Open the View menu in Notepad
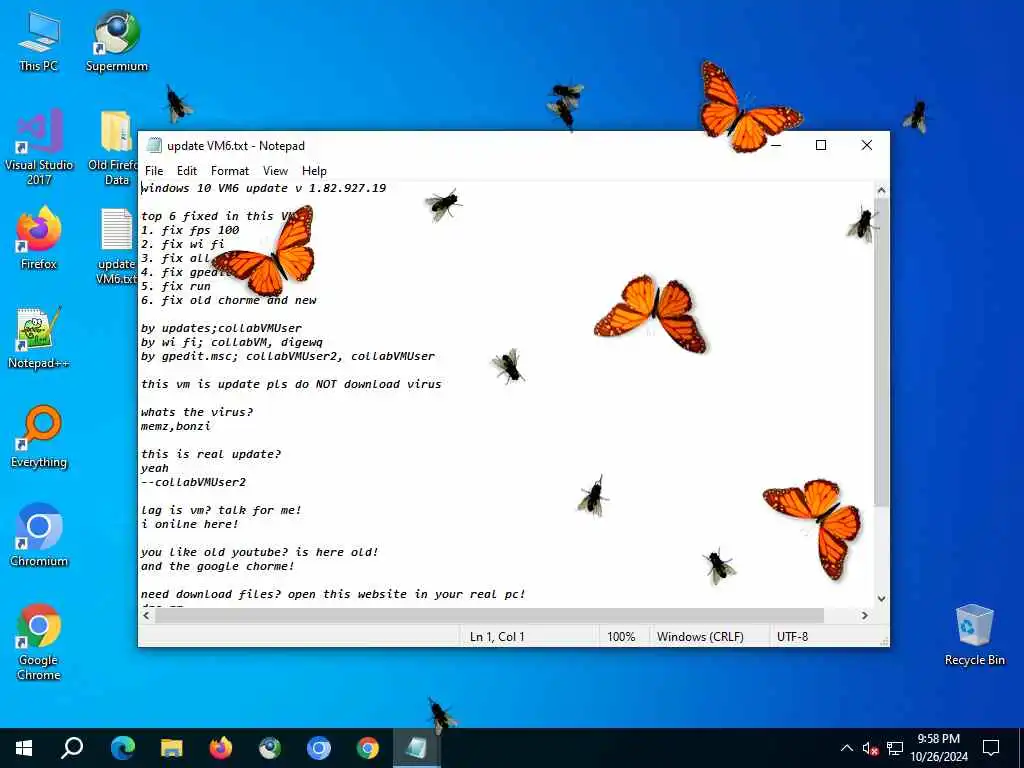 coord(276,170)
